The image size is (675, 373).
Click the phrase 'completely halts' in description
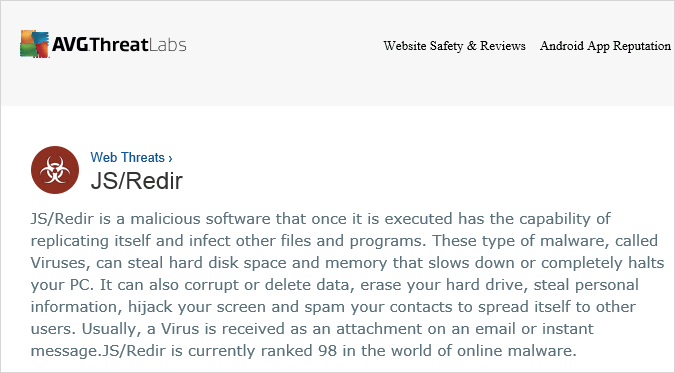coord(603,263)
